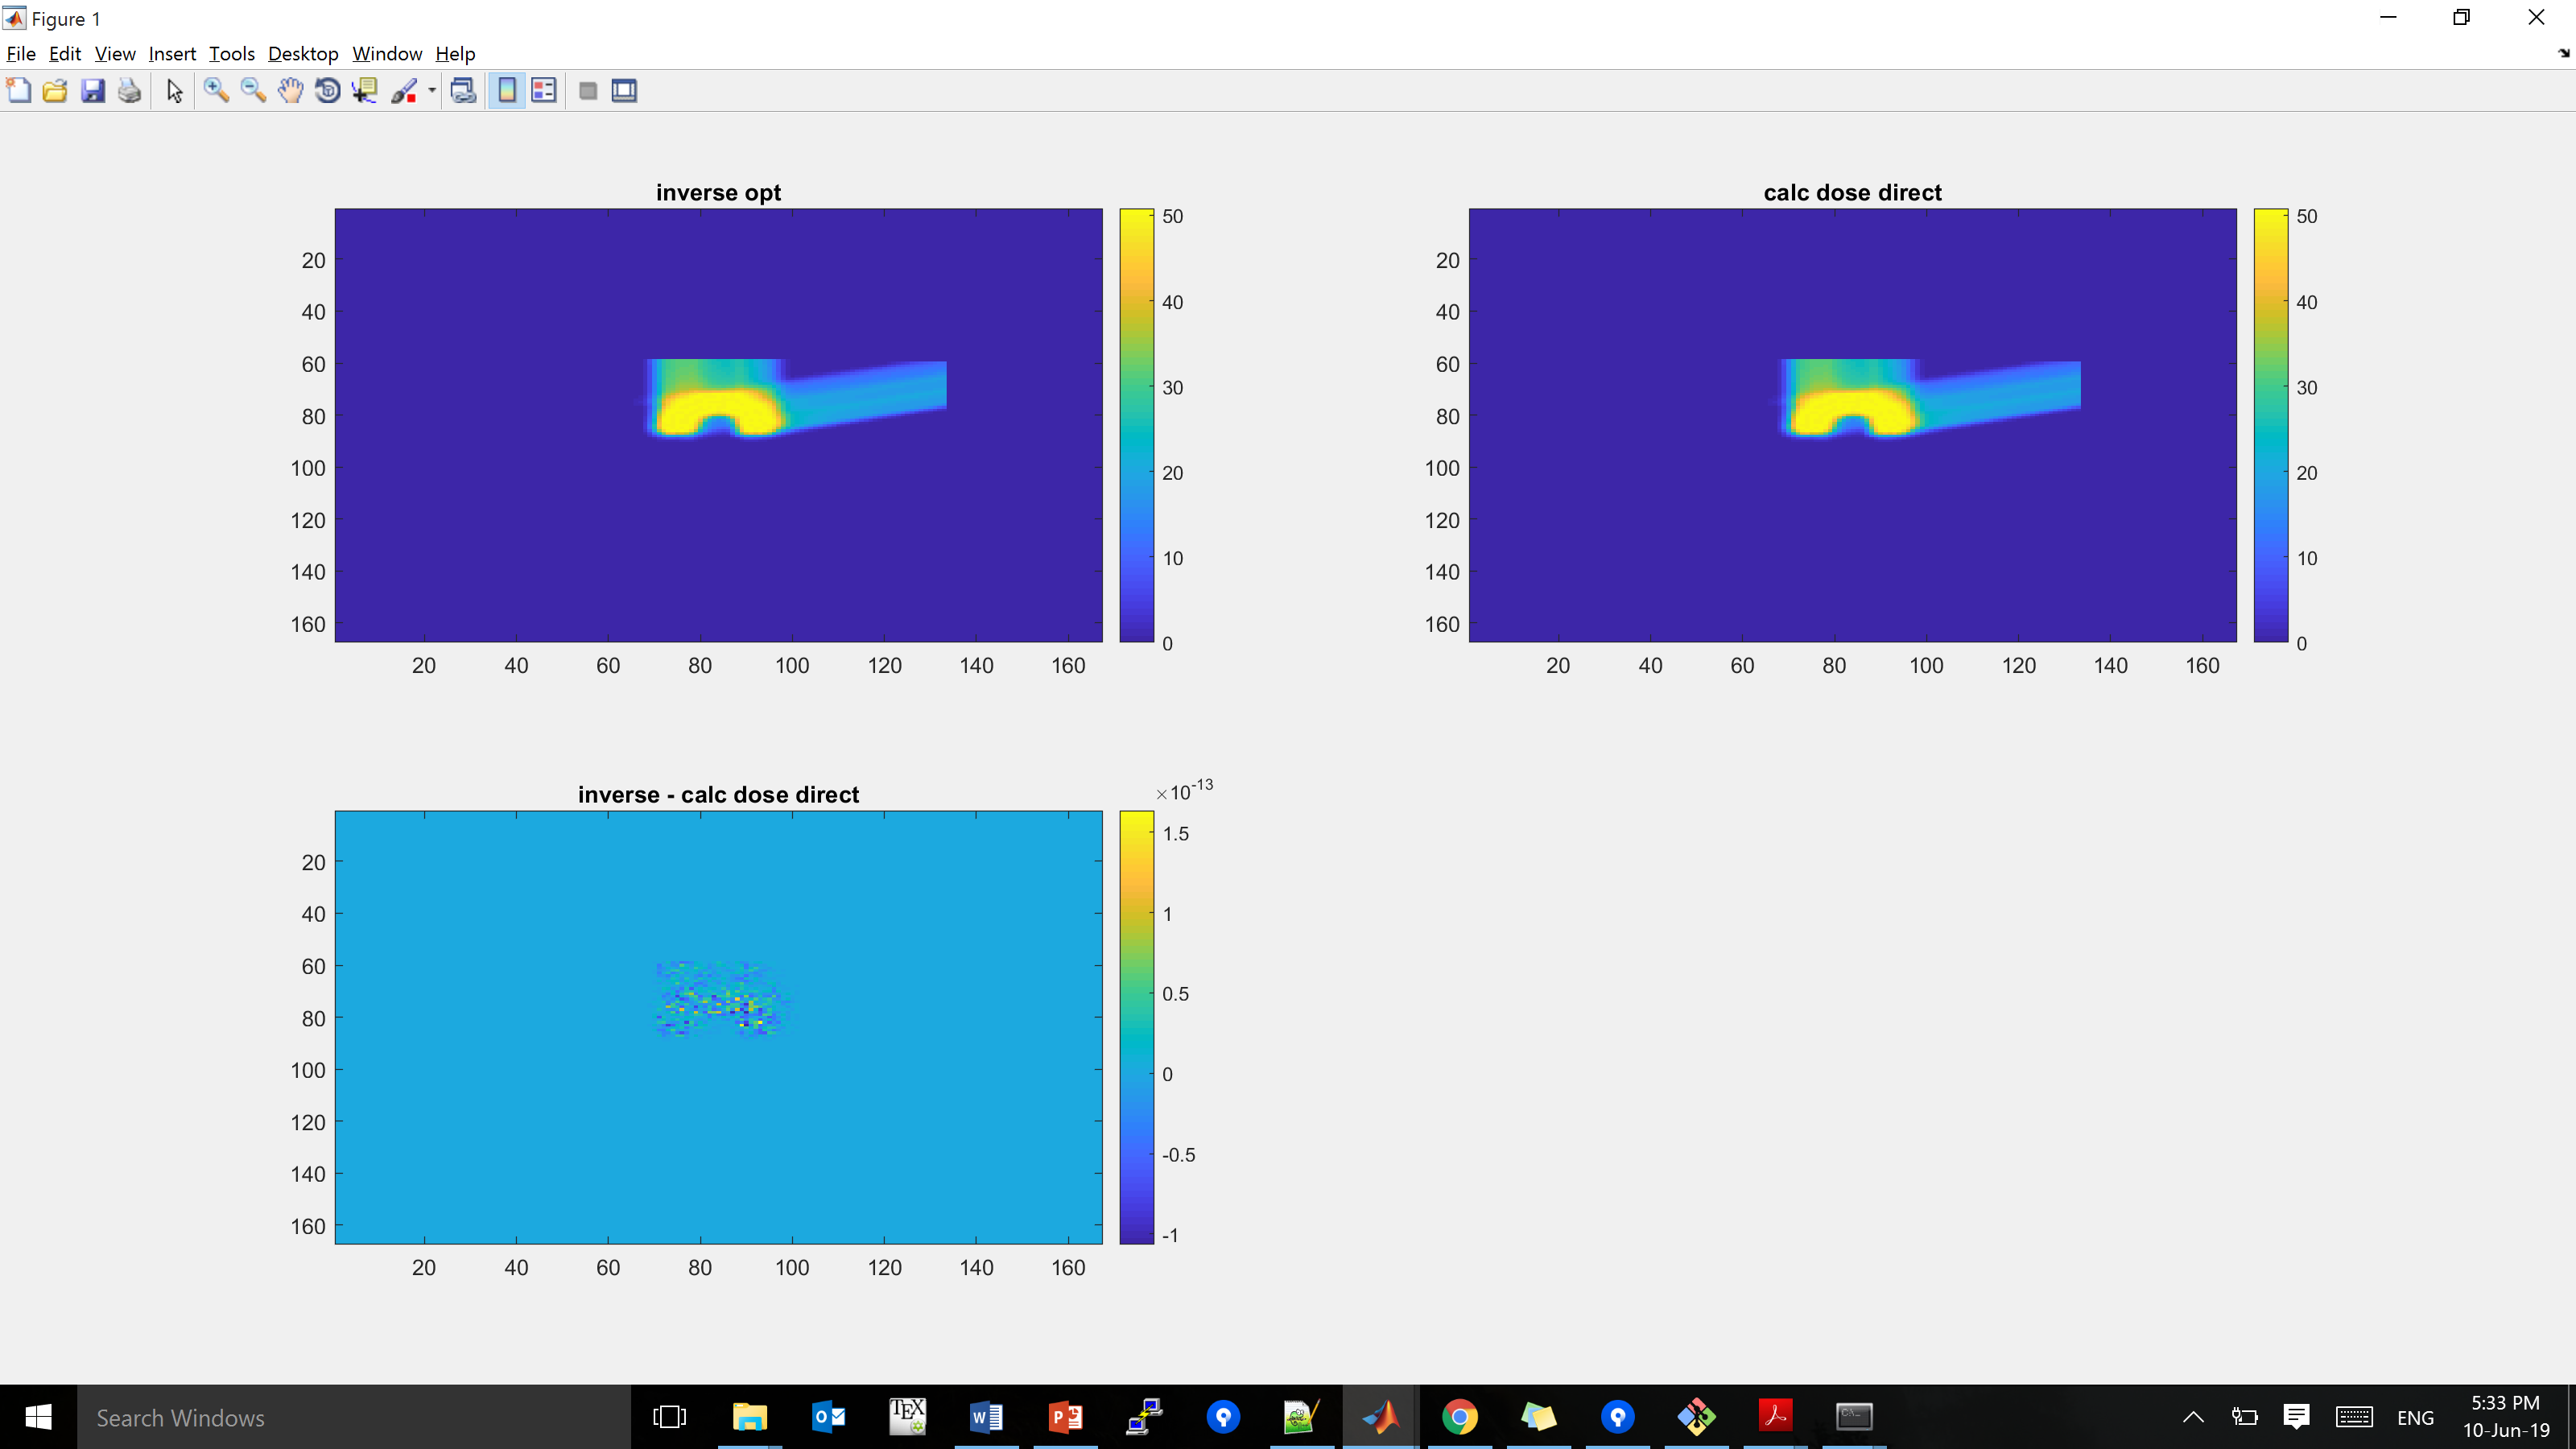Open the brush color dropdown arrow
2576x1449 pixels.
pyautogui.click(x=429, y=90)
